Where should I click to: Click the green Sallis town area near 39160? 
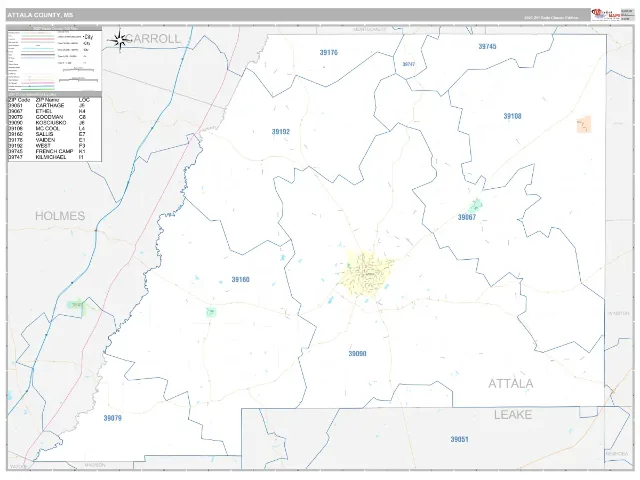click(x=211, y=313)
